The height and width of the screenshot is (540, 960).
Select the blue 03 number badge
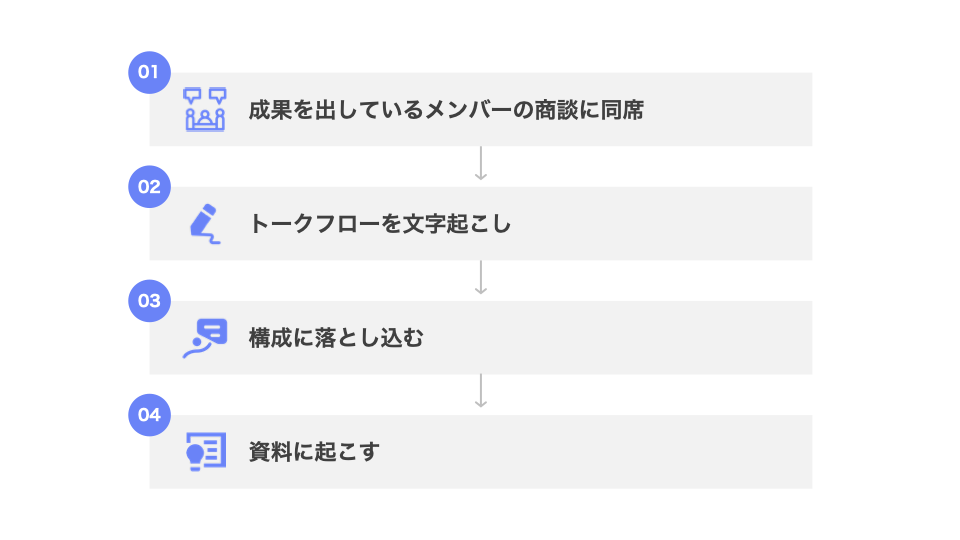tap(150, 300)
